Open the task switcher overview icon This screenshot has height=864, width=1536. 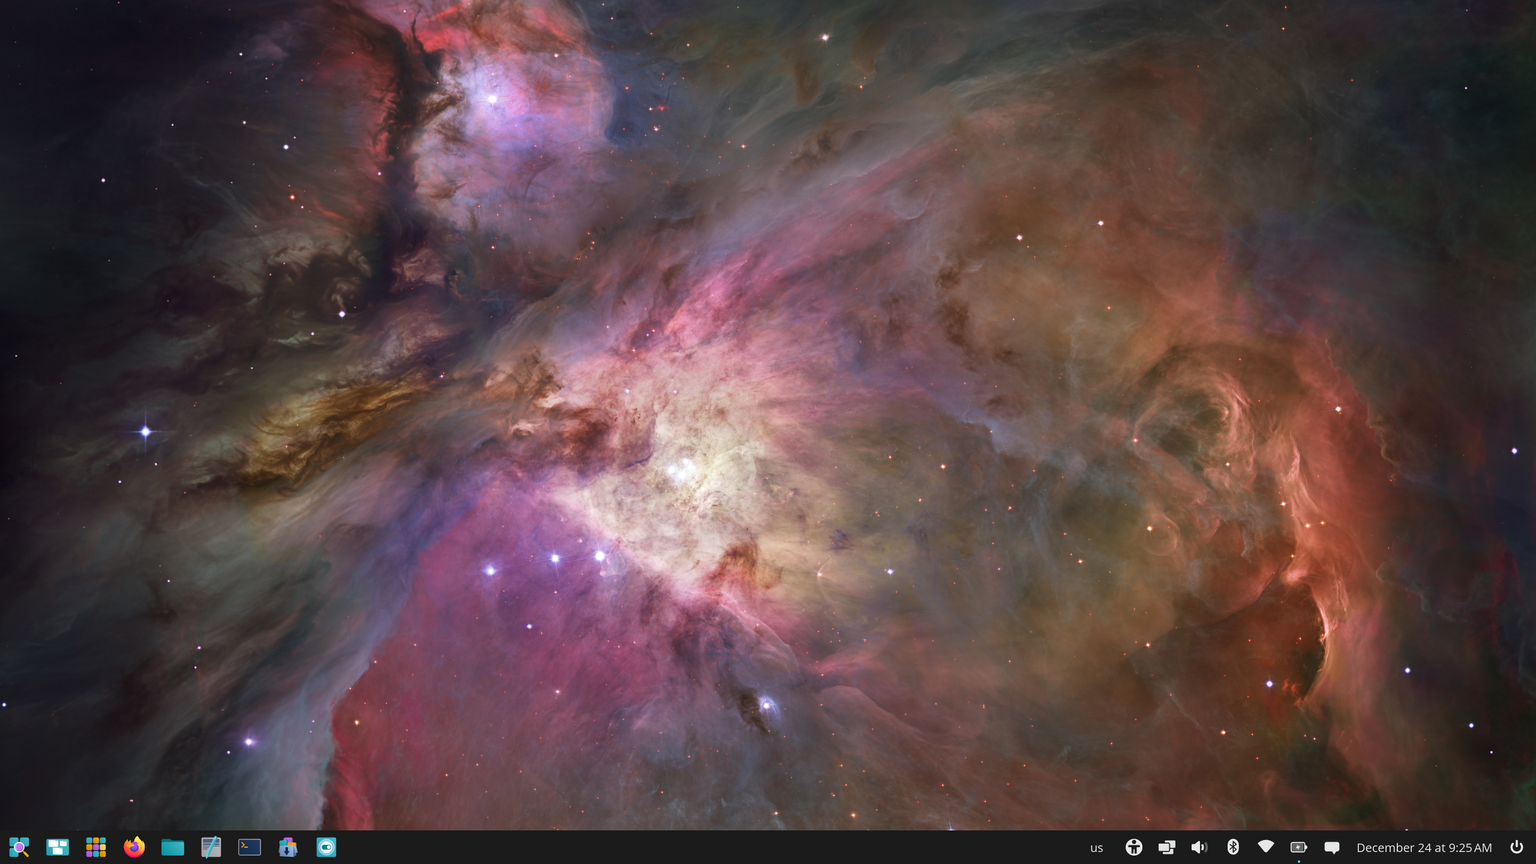(x=57, y=847)
